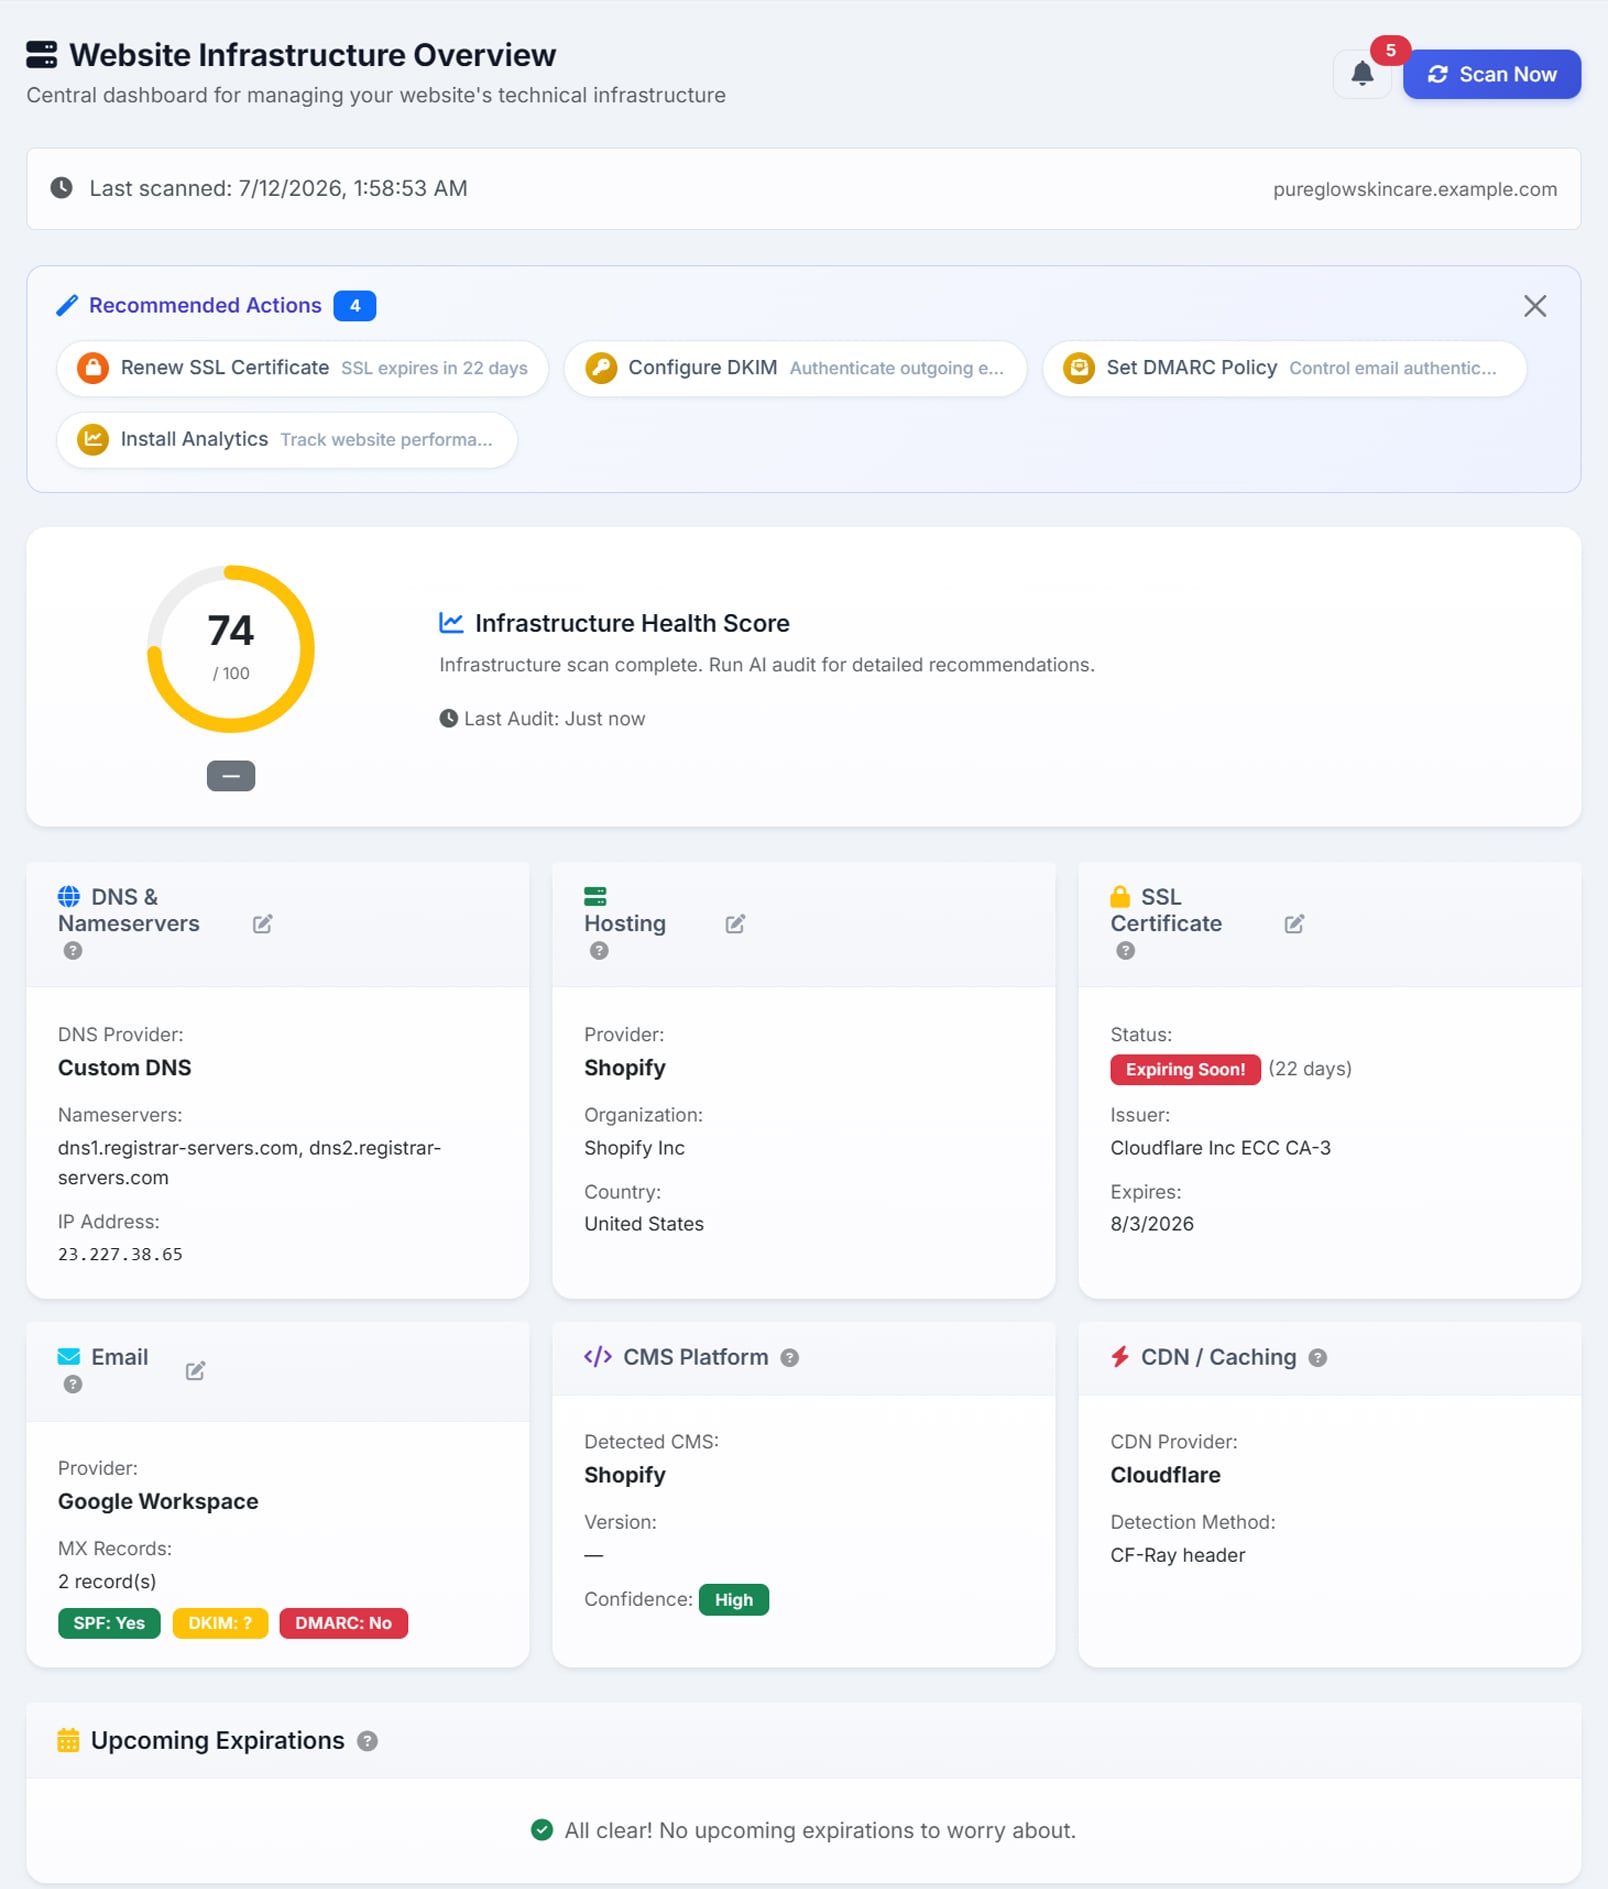Open the Configure DKIM action

tap(795, 368)
